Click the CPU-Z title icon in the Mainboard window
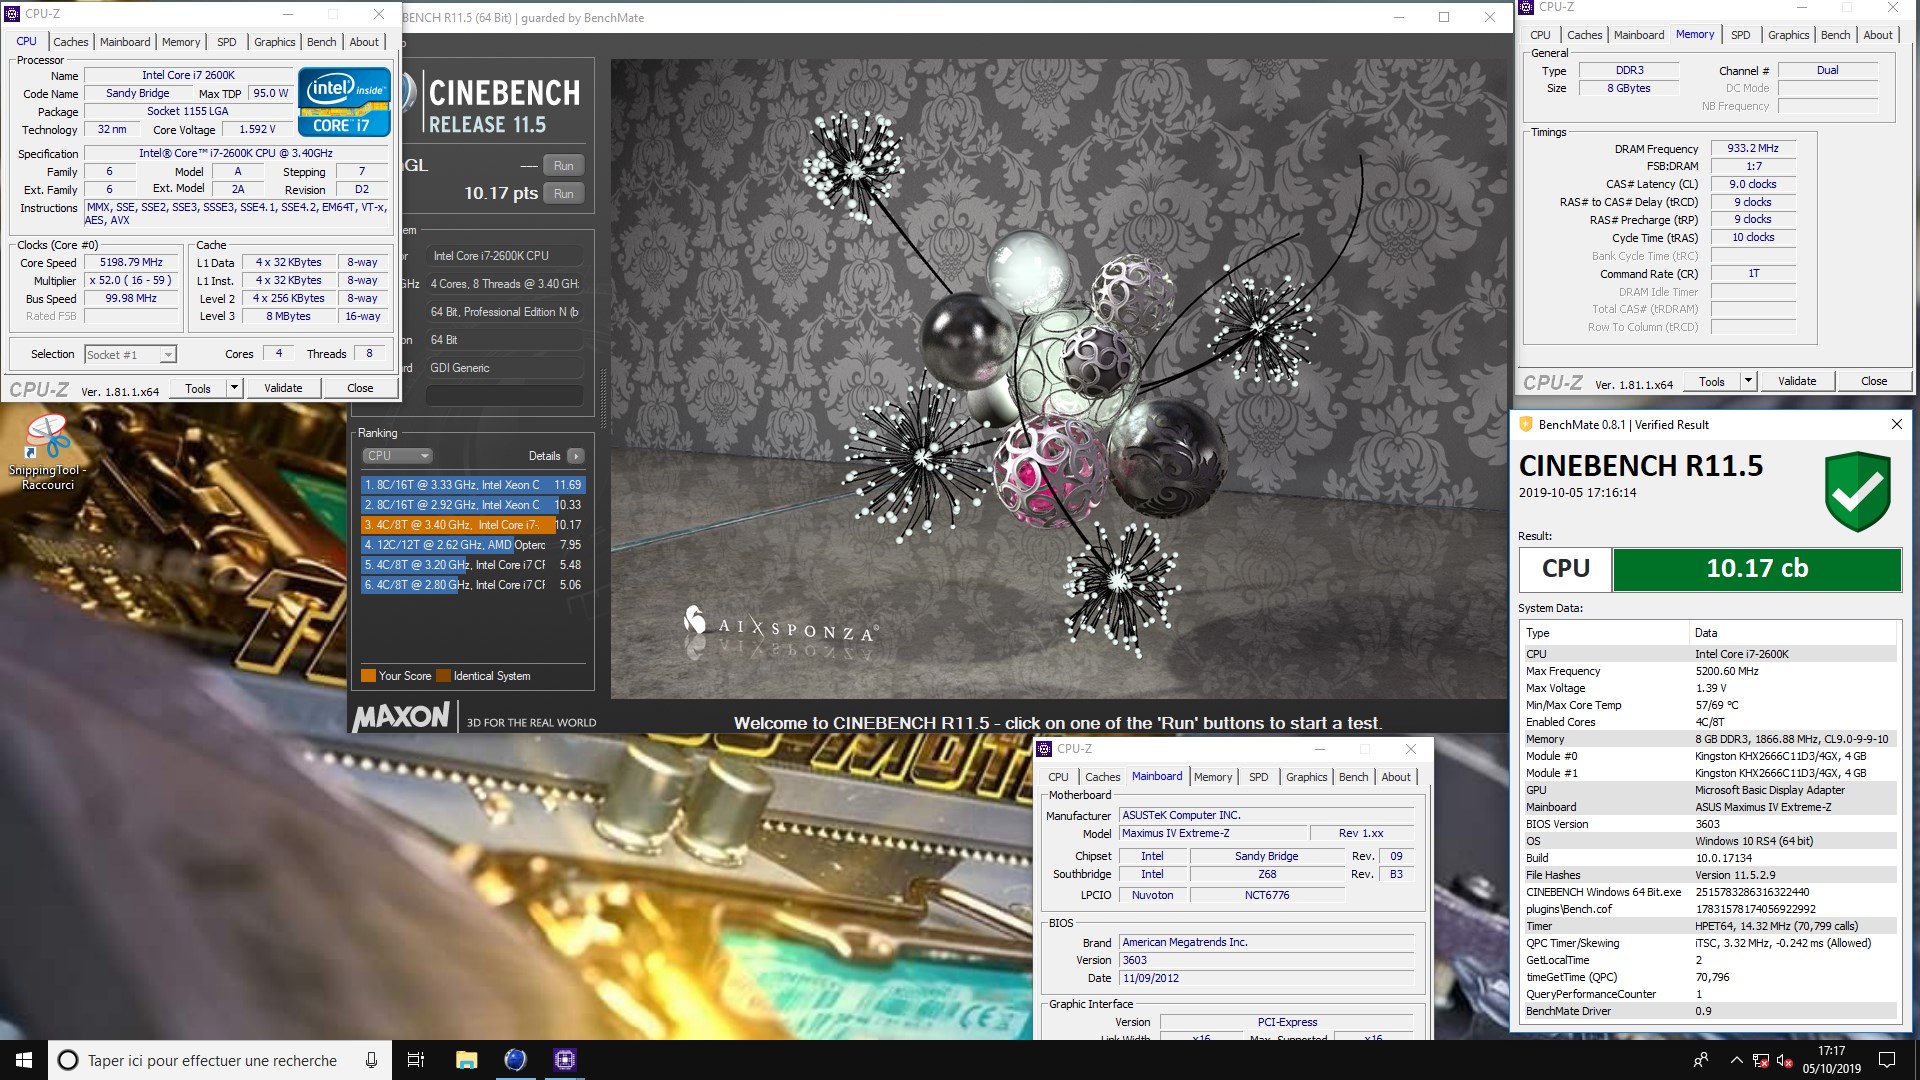The image size is (1920, 1080). point(1044,748)
